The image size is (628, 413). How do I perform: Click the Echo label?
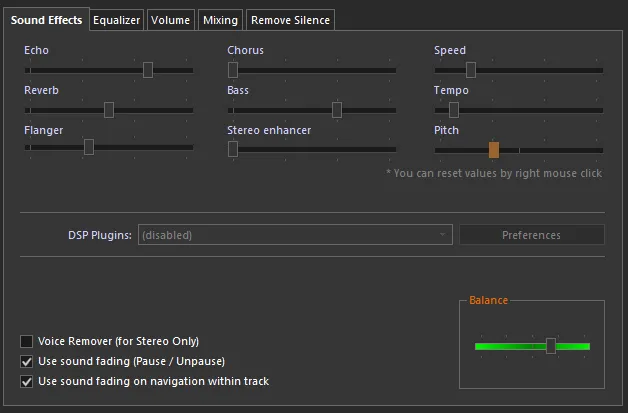(x=36, y=50)
